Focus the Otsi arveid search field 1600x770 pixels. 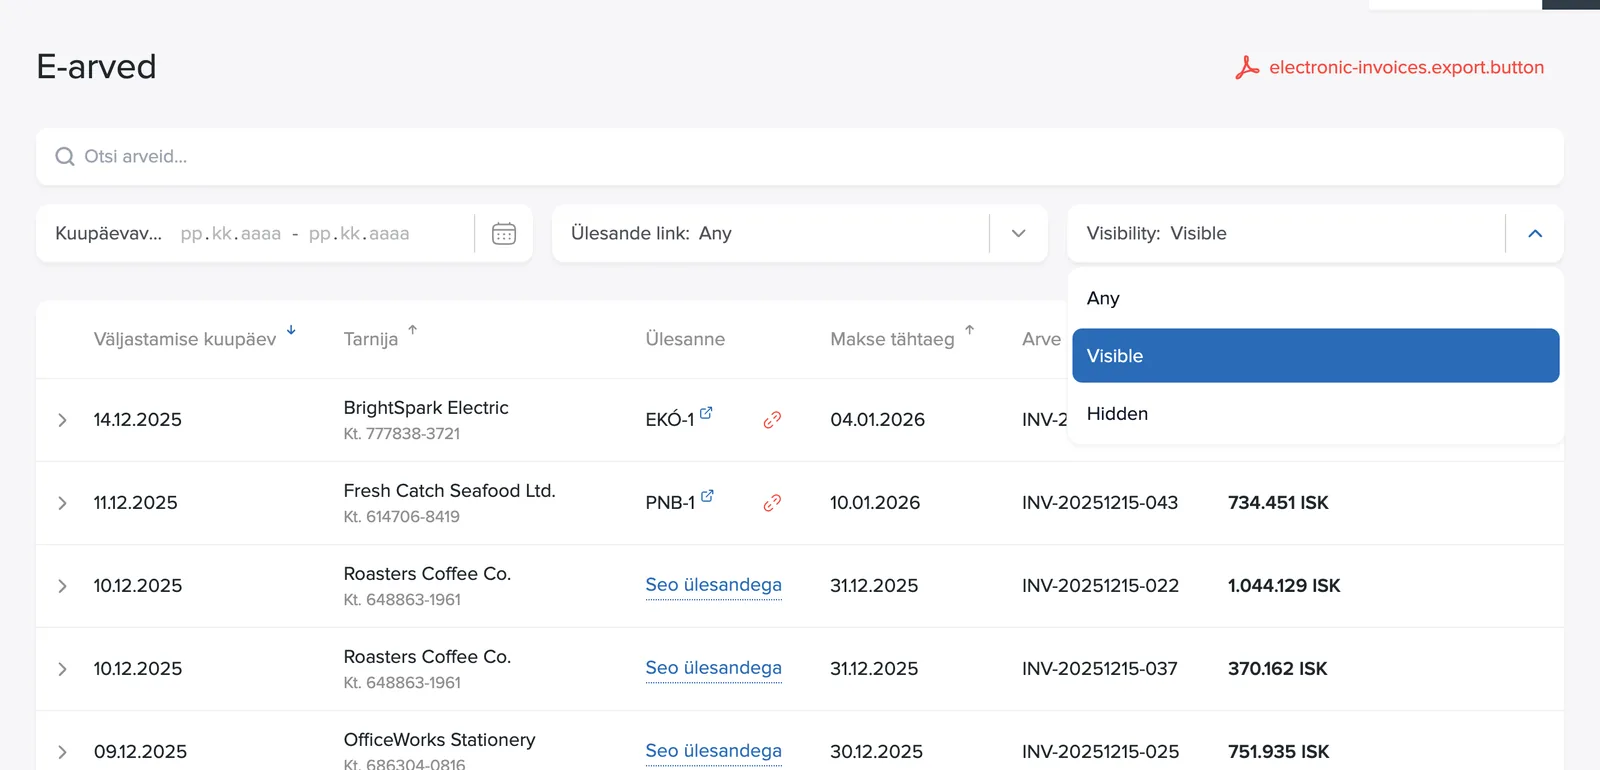point(800,156)
